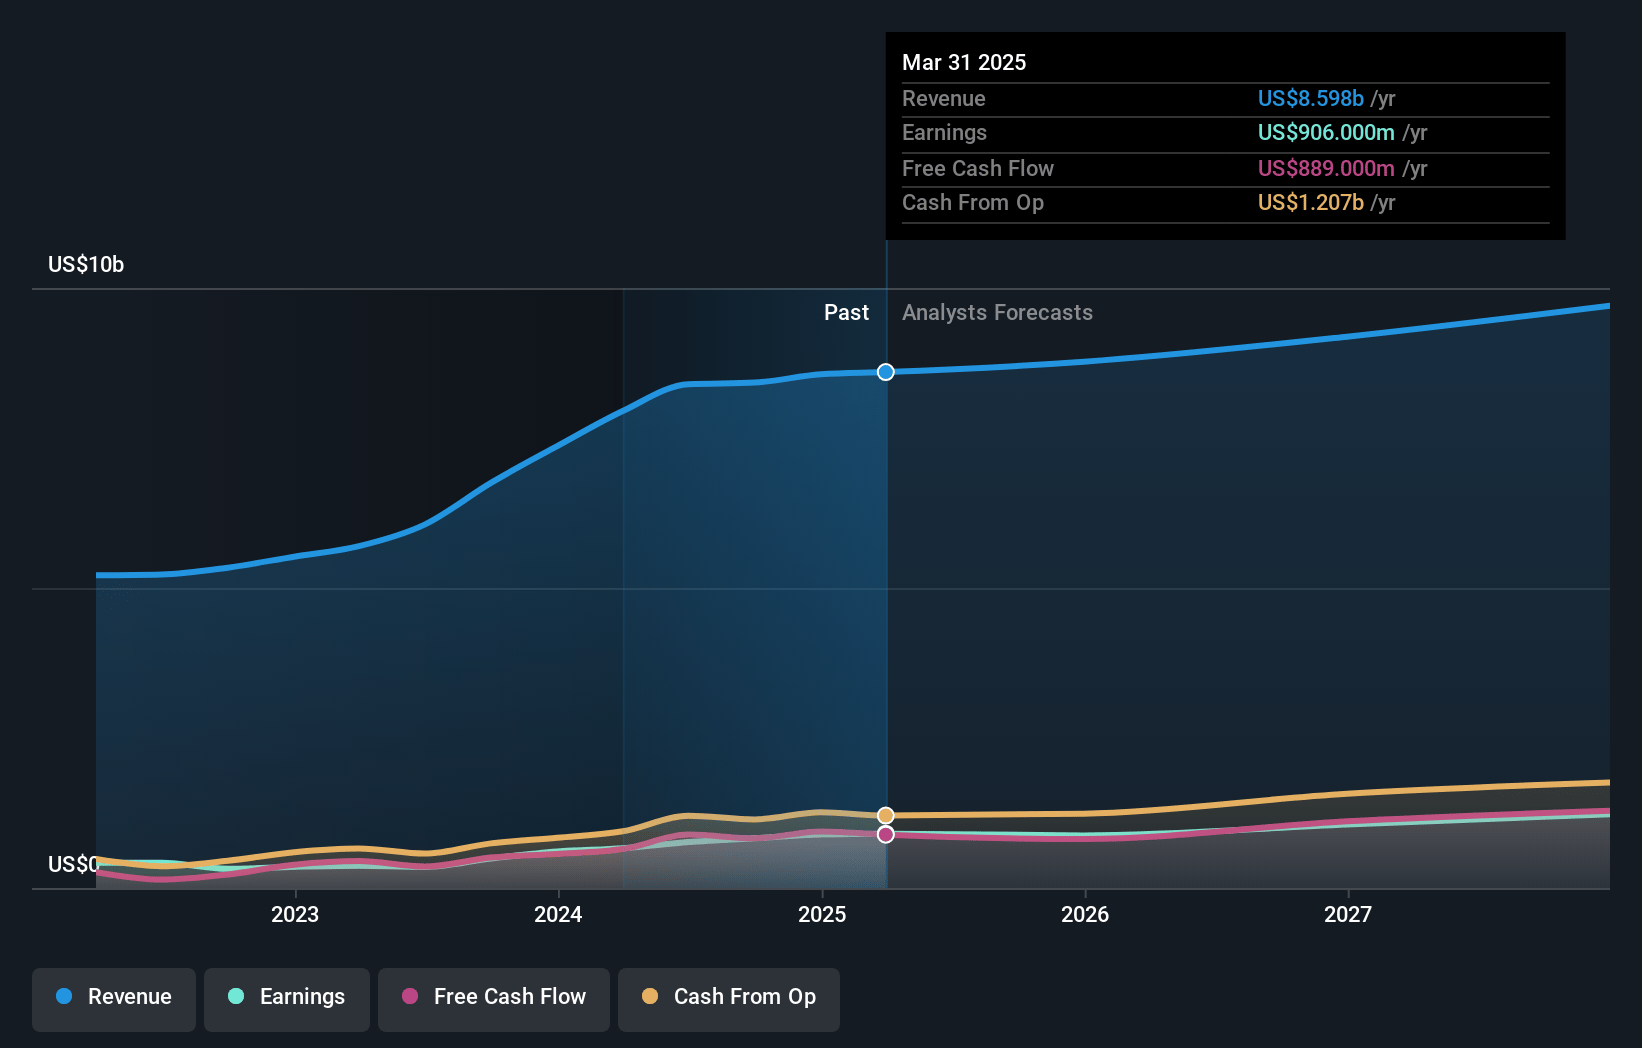The image size is (1642, 1048).
Task: Click the US$8.598b revenue value
Action: point(1310,98)
